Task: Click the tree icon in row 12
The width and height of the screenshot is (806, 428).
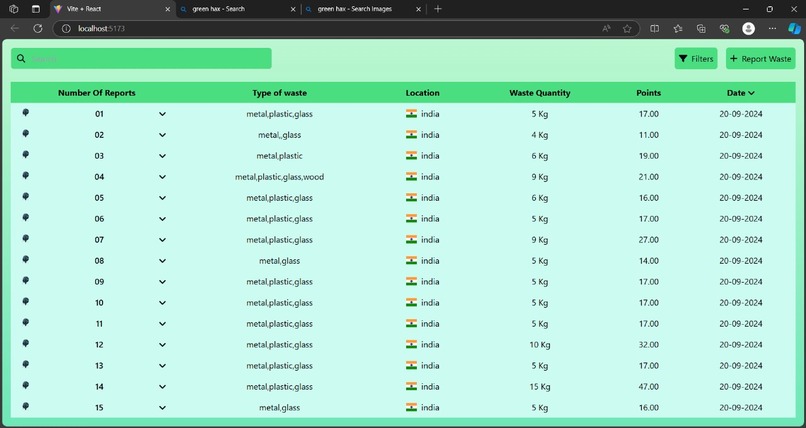Action: (x=26, y=343)
